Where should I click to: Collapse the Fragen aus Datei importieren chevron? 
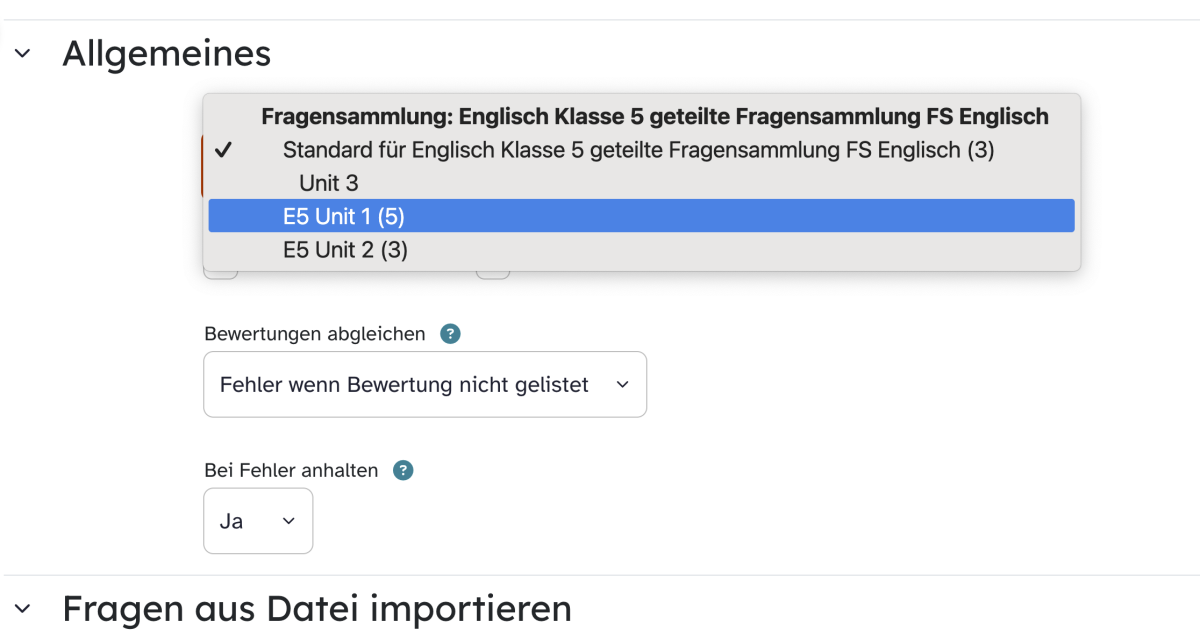point(22,608)
